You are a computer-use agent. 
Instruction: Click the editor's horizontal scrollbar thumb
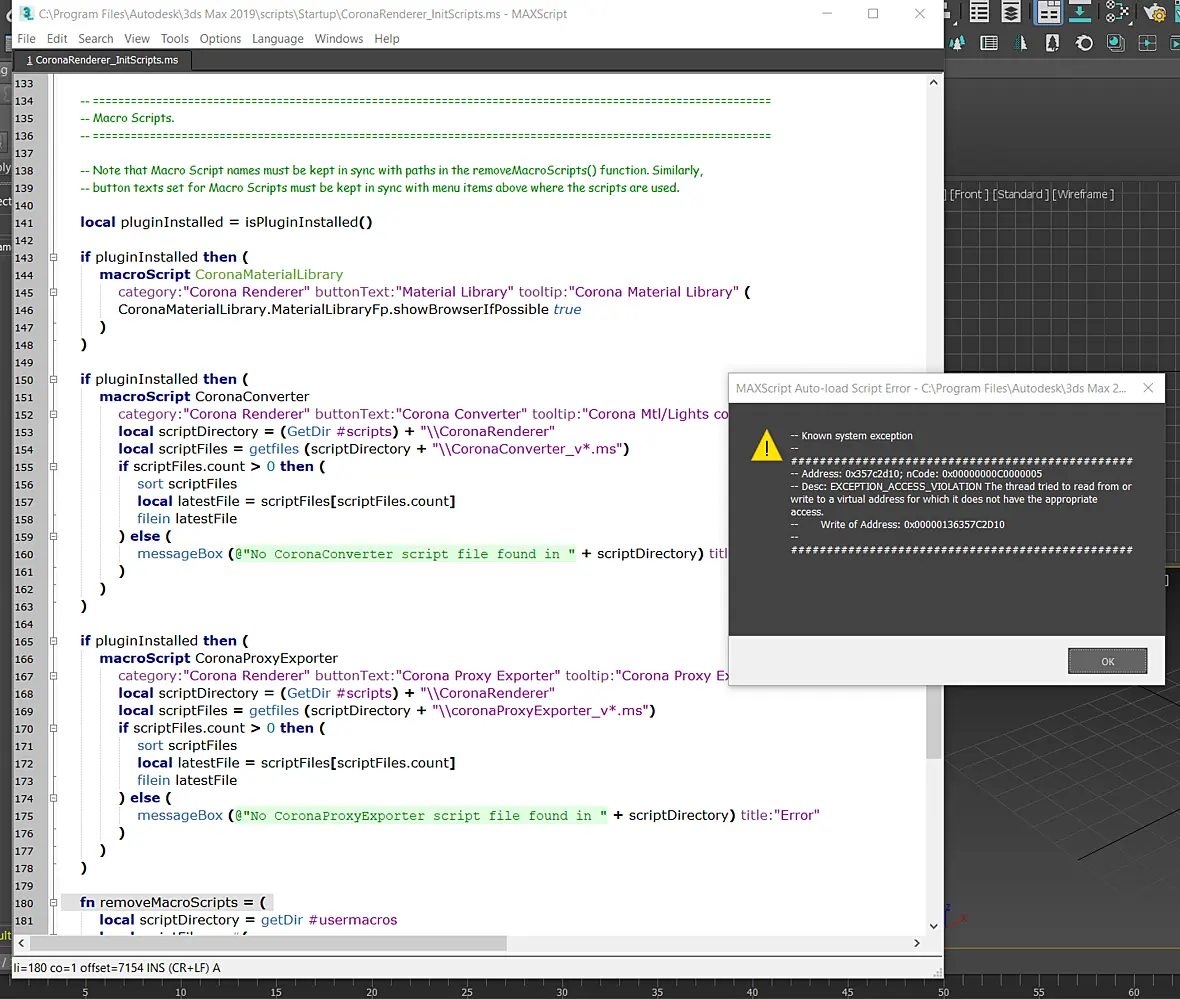click(268, 943)
